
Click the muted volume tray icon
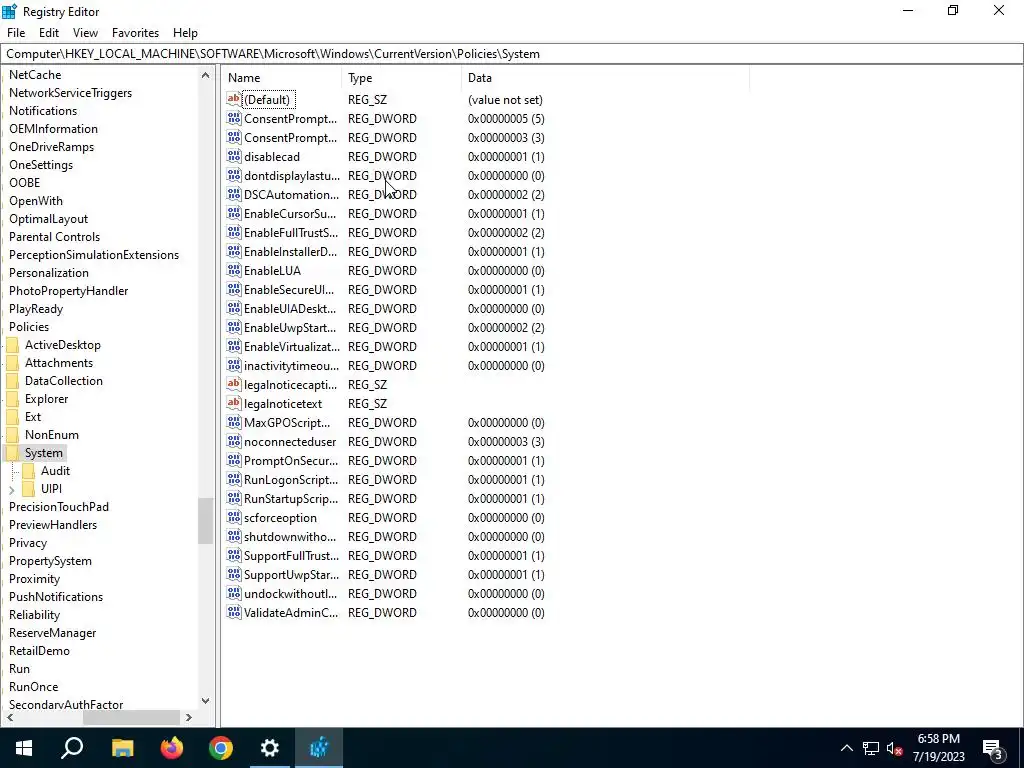coord(895,748)
